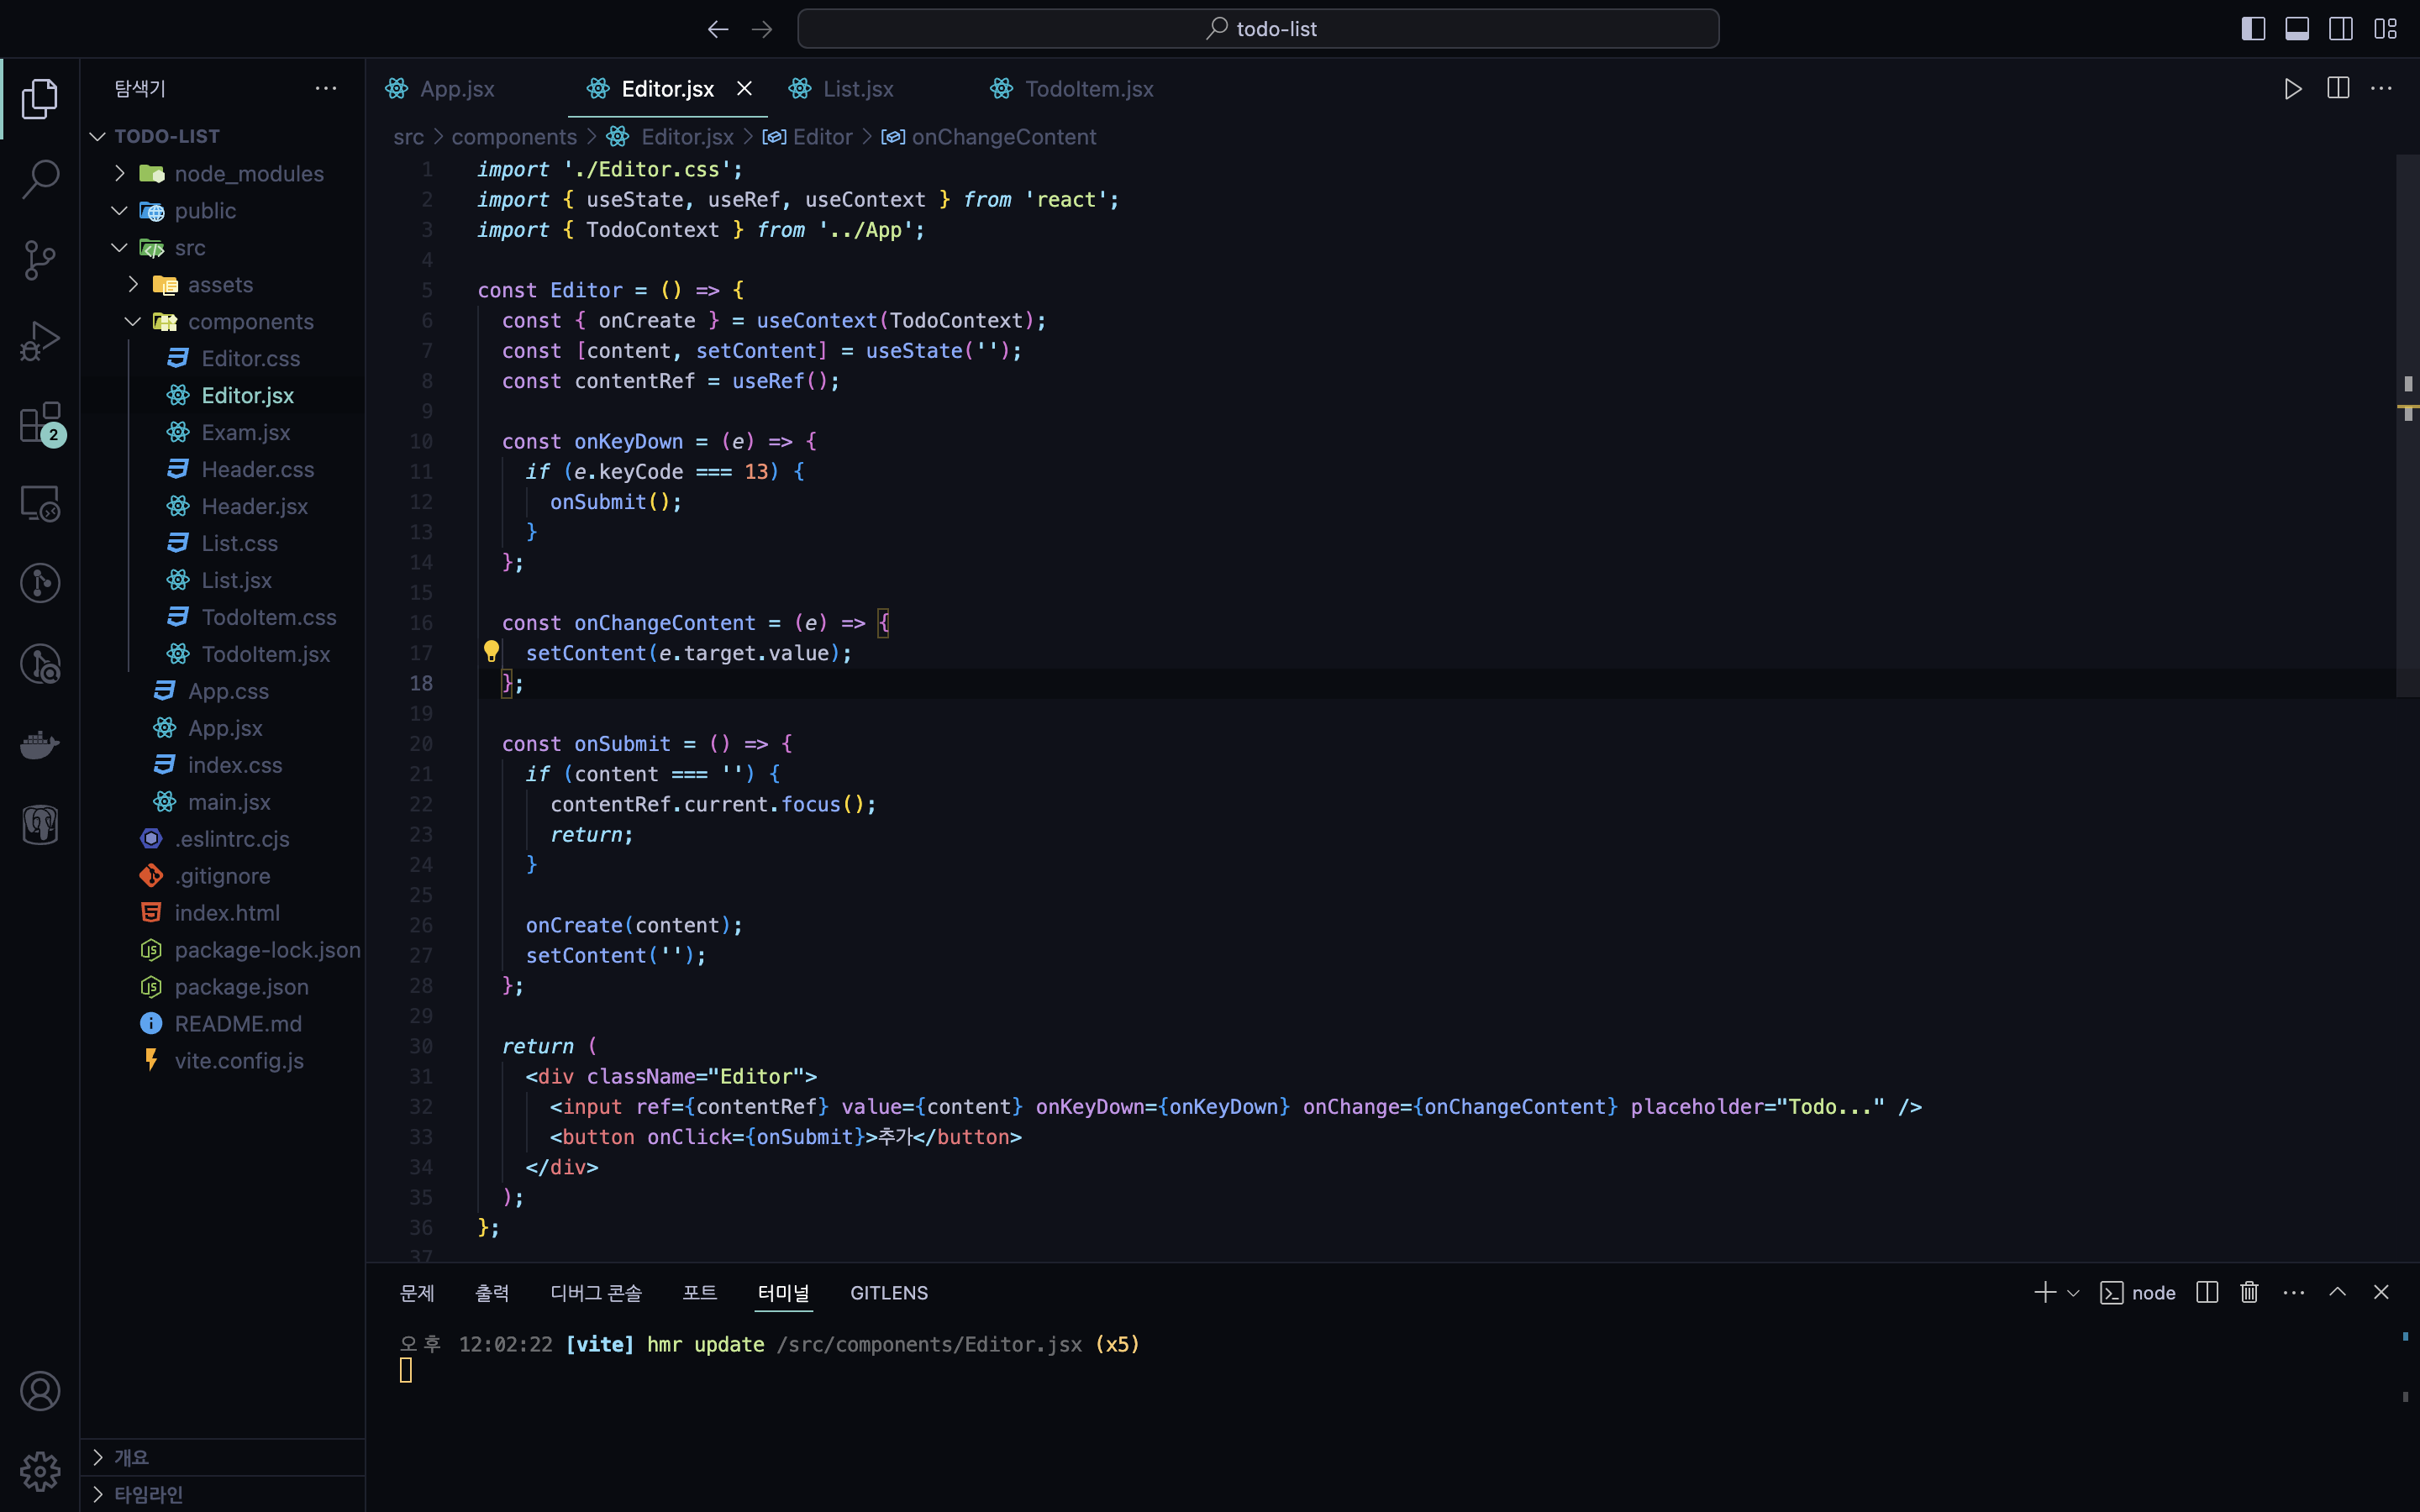Open the Search view in activity bar
The width and height of the screenshot is (2420, 1512).
(x=40, y=179)
